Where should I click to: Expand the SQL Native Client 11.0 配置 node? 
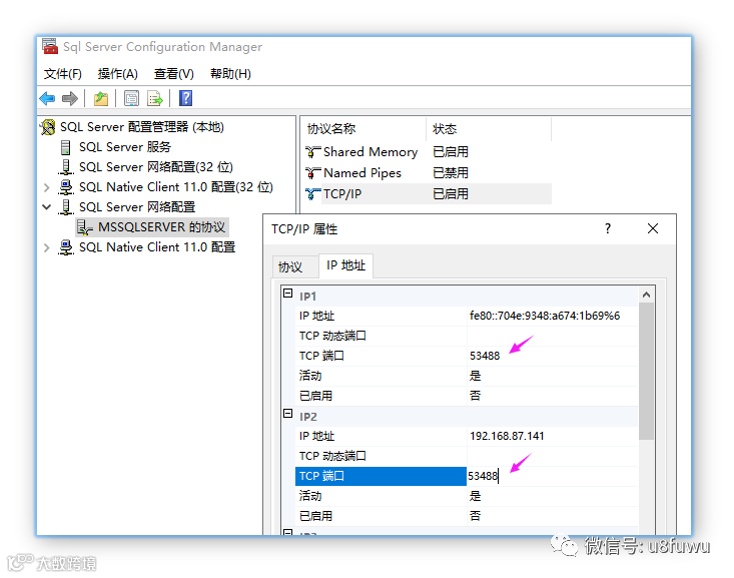coord(46,247)
